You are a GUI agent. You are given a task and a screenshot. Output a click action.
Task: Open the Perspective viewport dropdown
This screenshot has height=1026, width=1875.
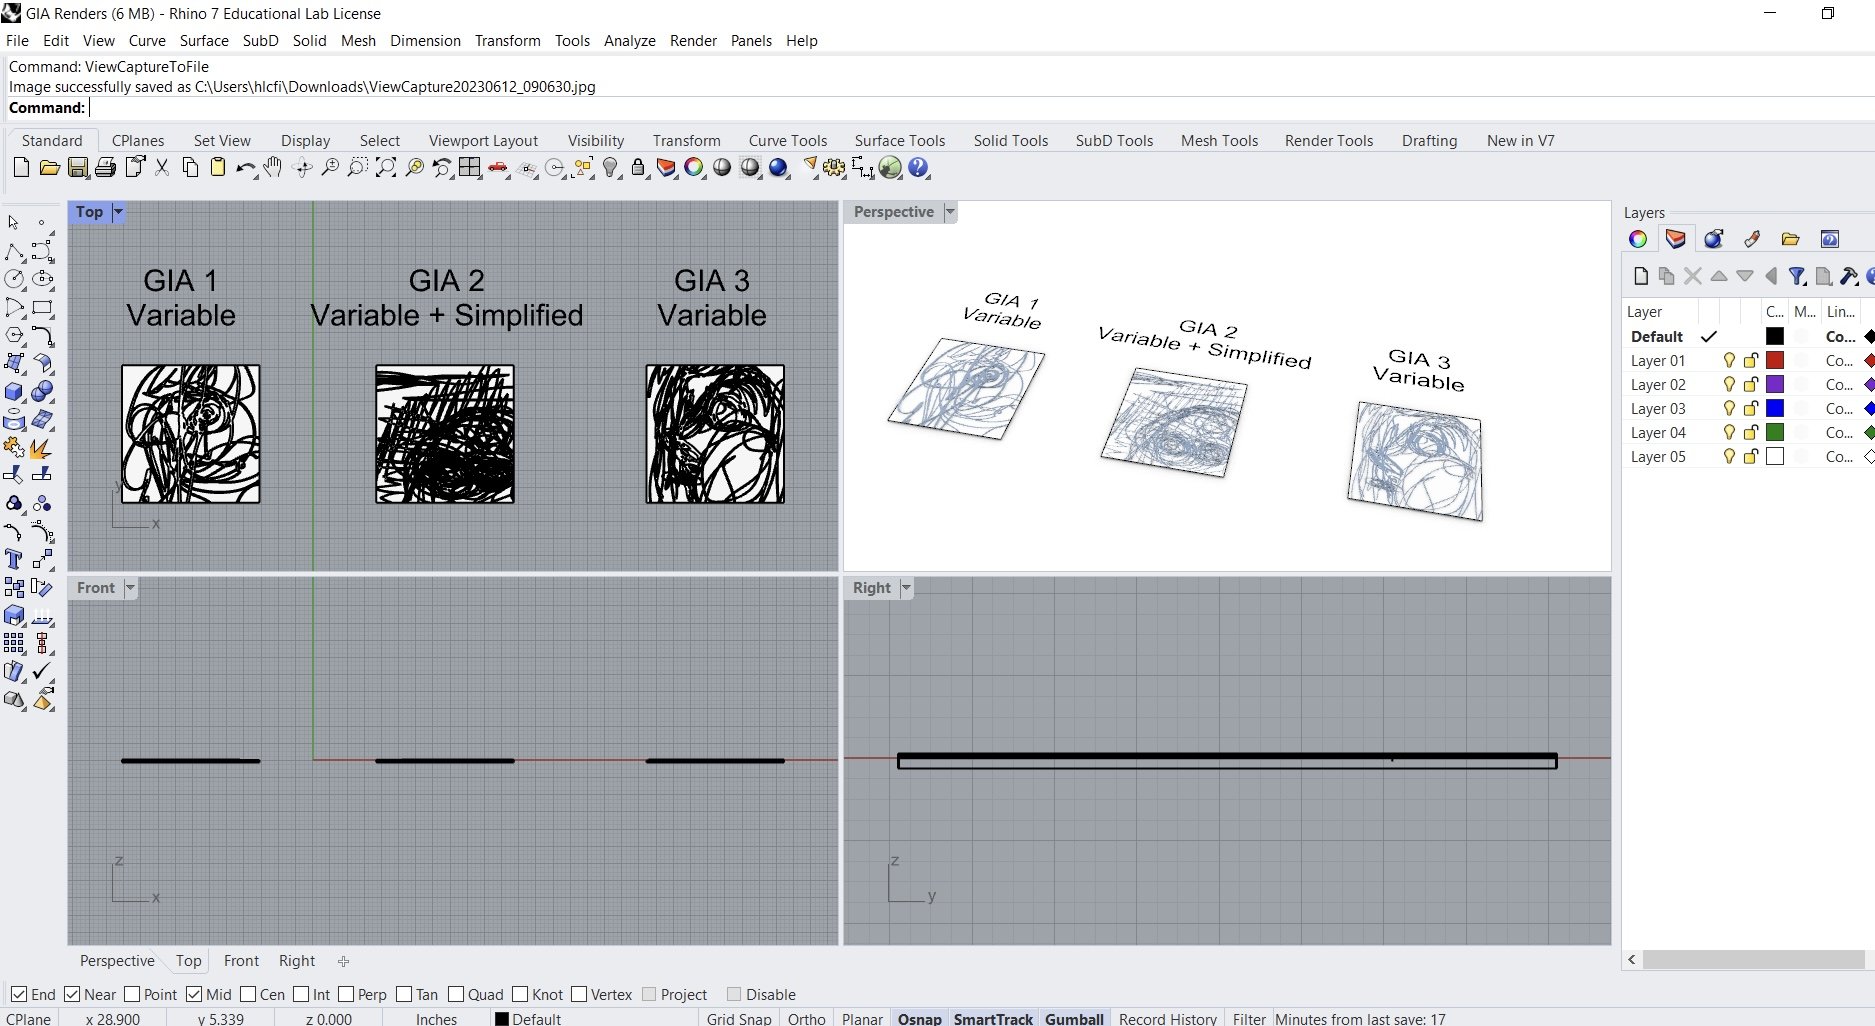[x=948, y=212]
